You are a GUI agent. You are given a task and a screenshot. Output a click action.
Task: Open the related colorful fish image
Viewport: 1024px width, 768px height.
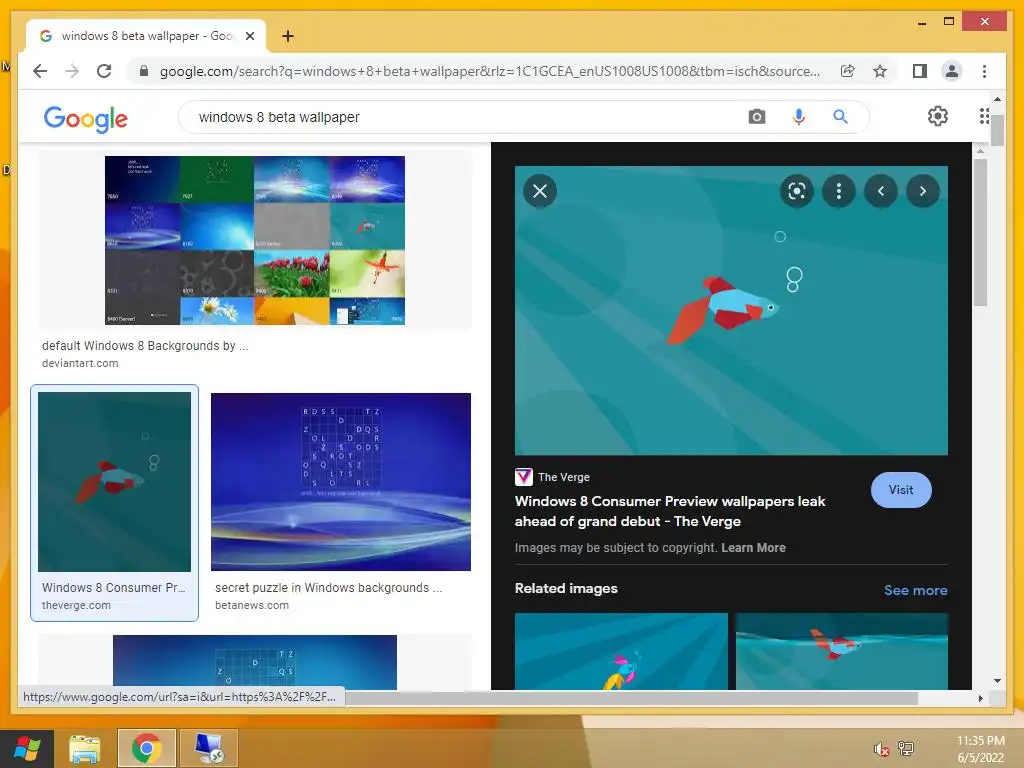[x=621, y=651]
